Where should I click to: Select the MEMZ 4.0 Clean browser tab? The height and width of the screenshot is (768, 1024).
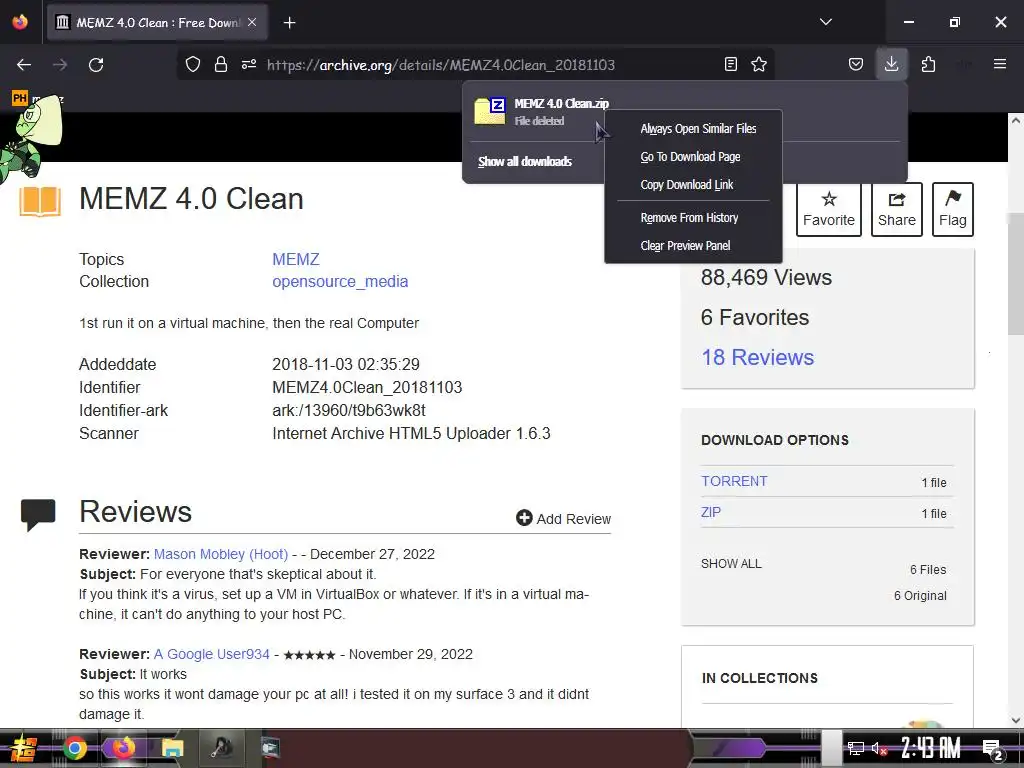[x=157, y=23]
